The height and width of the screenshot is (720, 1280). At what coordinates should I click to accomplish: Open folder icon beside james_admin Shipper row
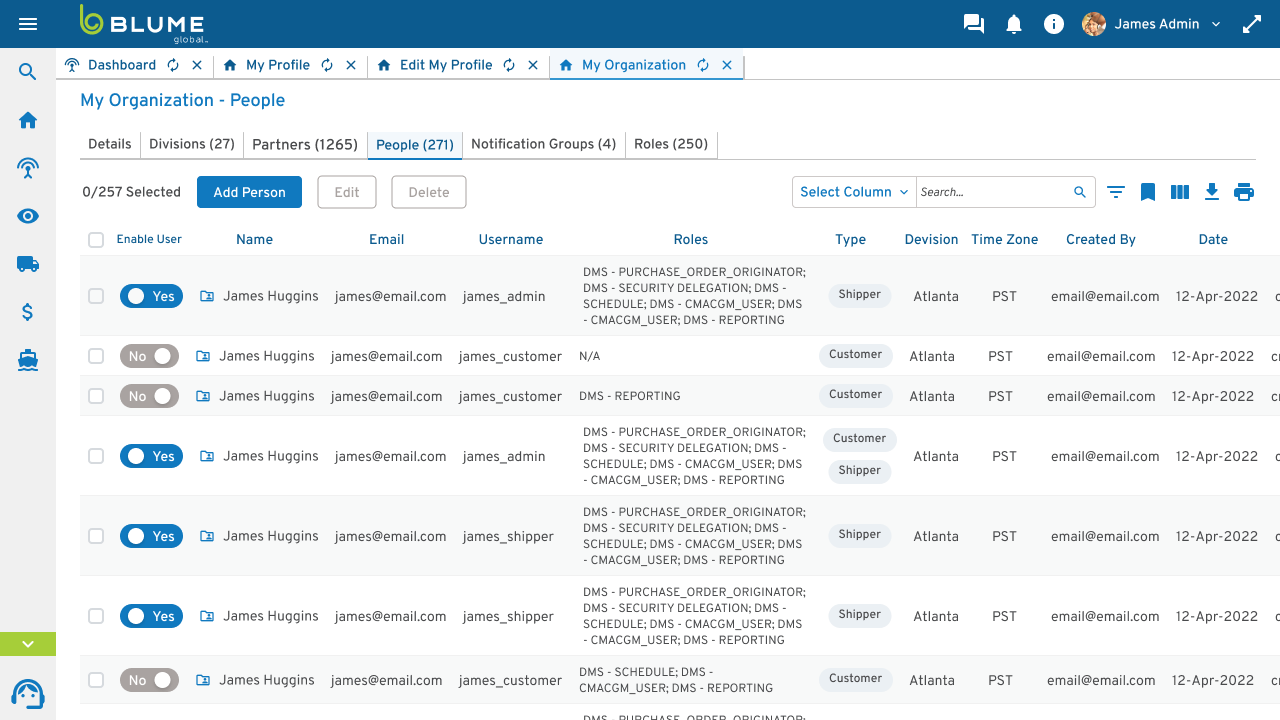[207, 296]
